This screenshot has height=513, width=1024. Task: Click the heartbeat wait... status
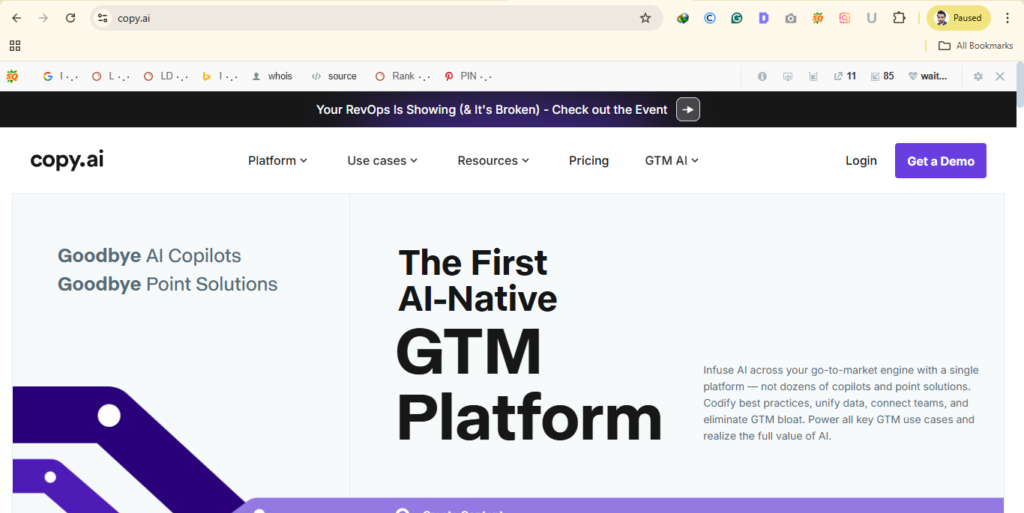pos(928,76)
